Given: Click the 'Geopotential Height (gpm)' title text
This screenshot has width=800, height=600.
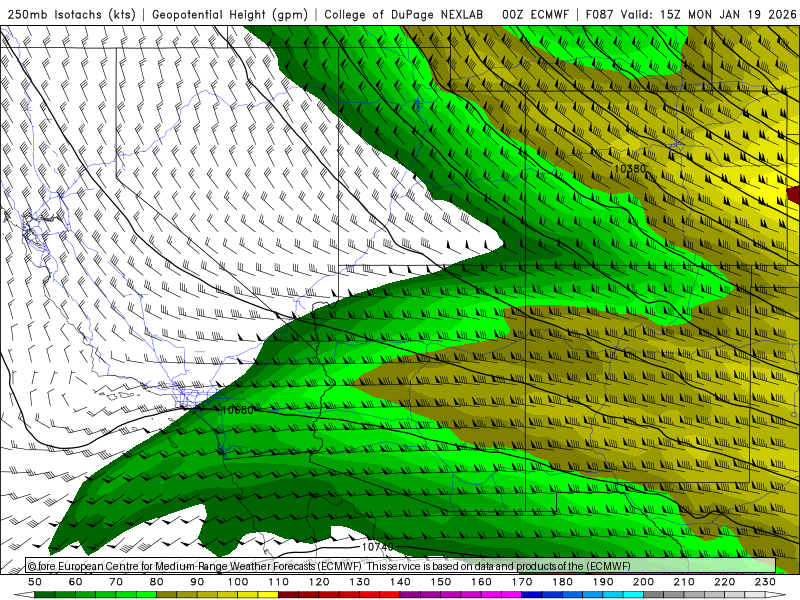Looking at the screenshot, I should [x=230, y=15].
